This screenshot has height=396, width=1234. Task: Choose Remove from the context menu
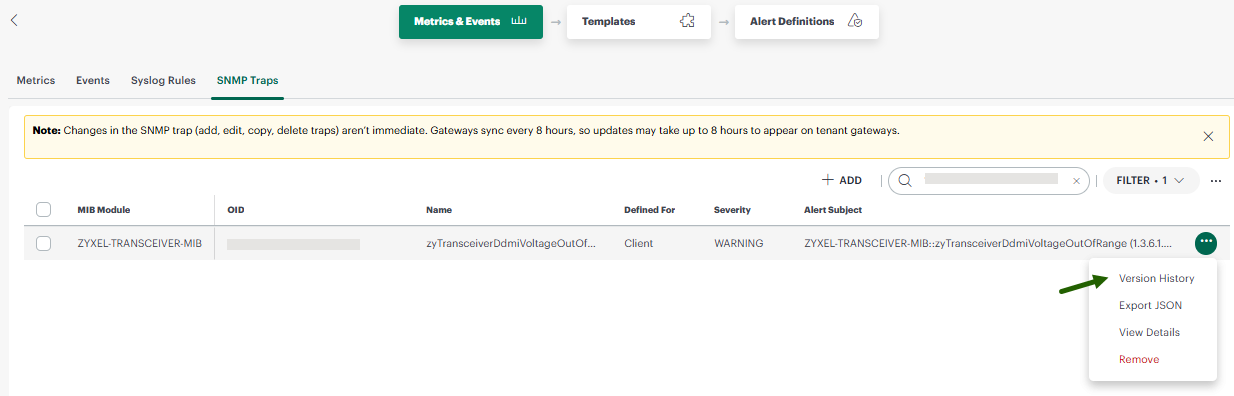(x=1139, y=359)
